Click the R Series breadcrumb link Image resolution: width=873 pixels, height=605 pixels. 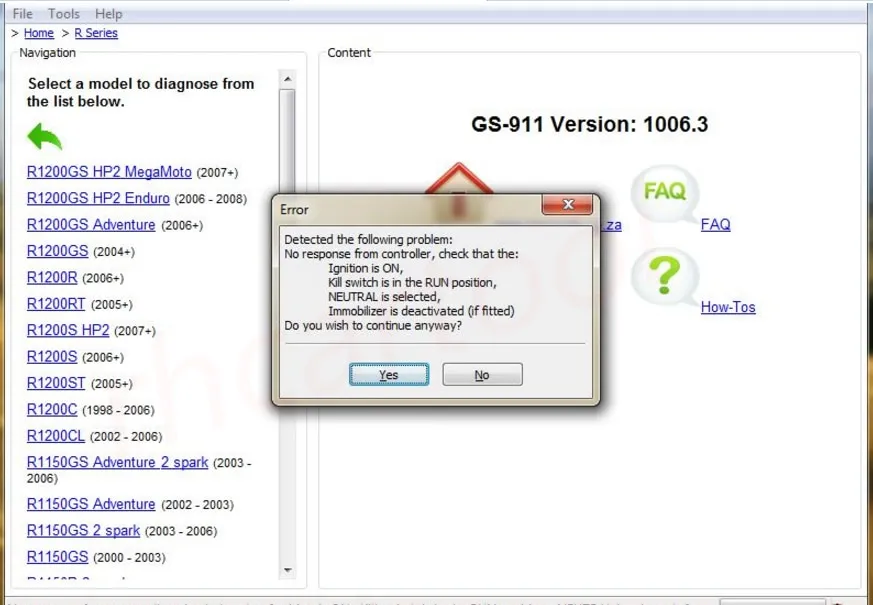96,33
